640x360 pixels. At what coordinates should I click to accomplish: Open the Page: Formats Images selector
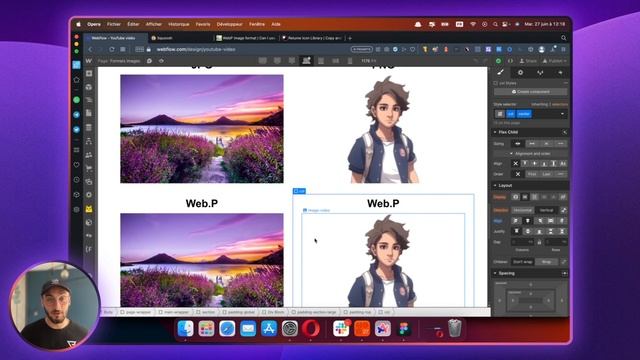(119, 61)
